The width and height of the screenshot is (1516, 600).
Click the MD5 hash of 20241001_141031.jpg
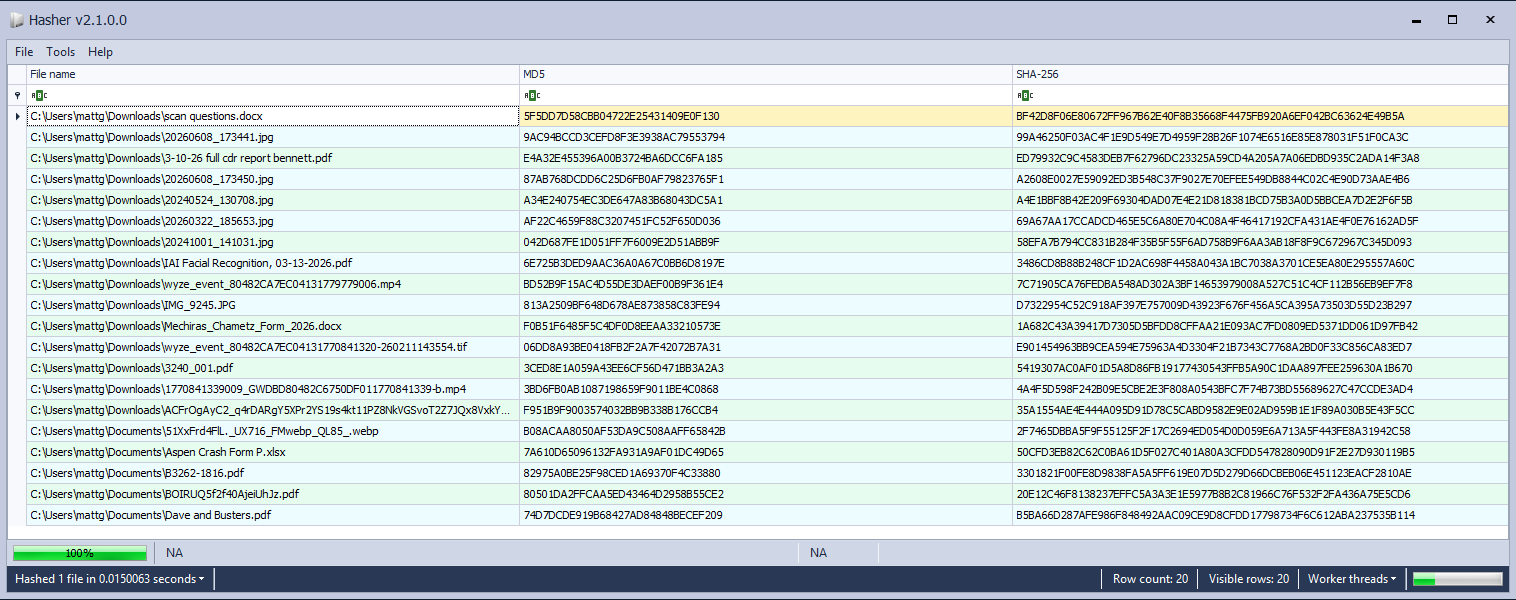point(766,243)
